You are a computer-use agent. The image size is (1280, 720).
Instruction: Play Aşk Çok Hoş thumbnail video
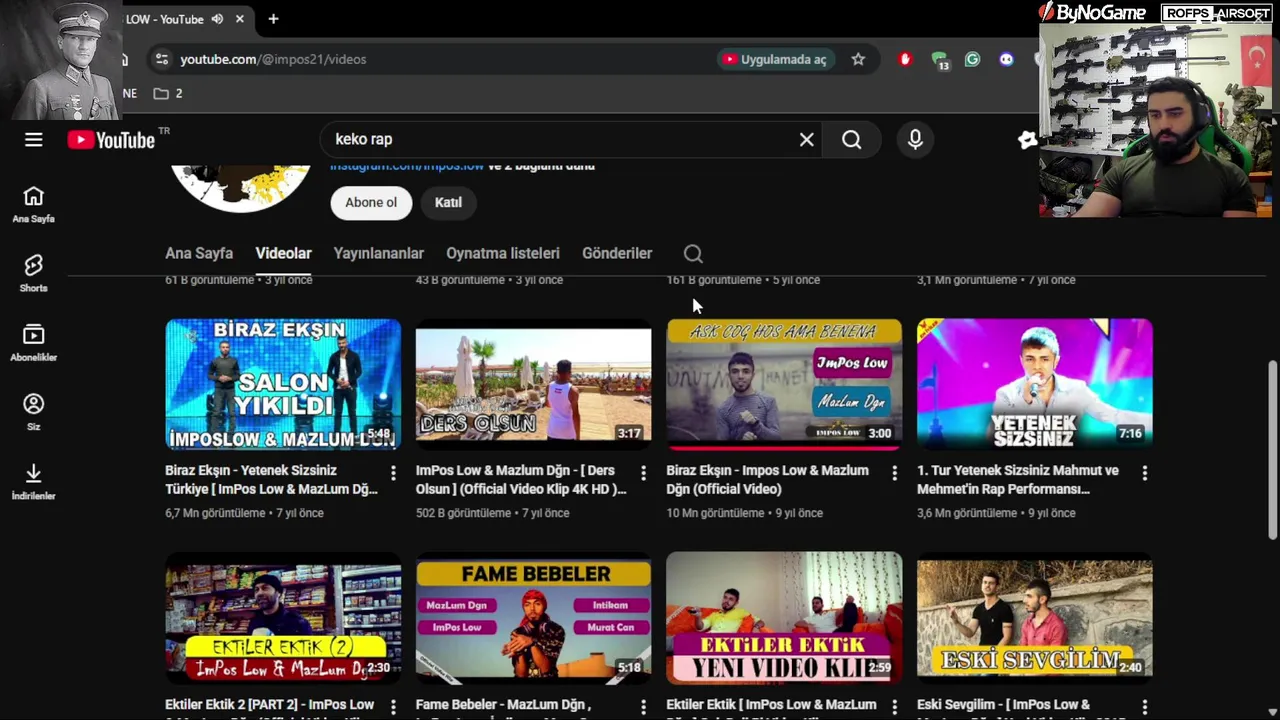784,384
